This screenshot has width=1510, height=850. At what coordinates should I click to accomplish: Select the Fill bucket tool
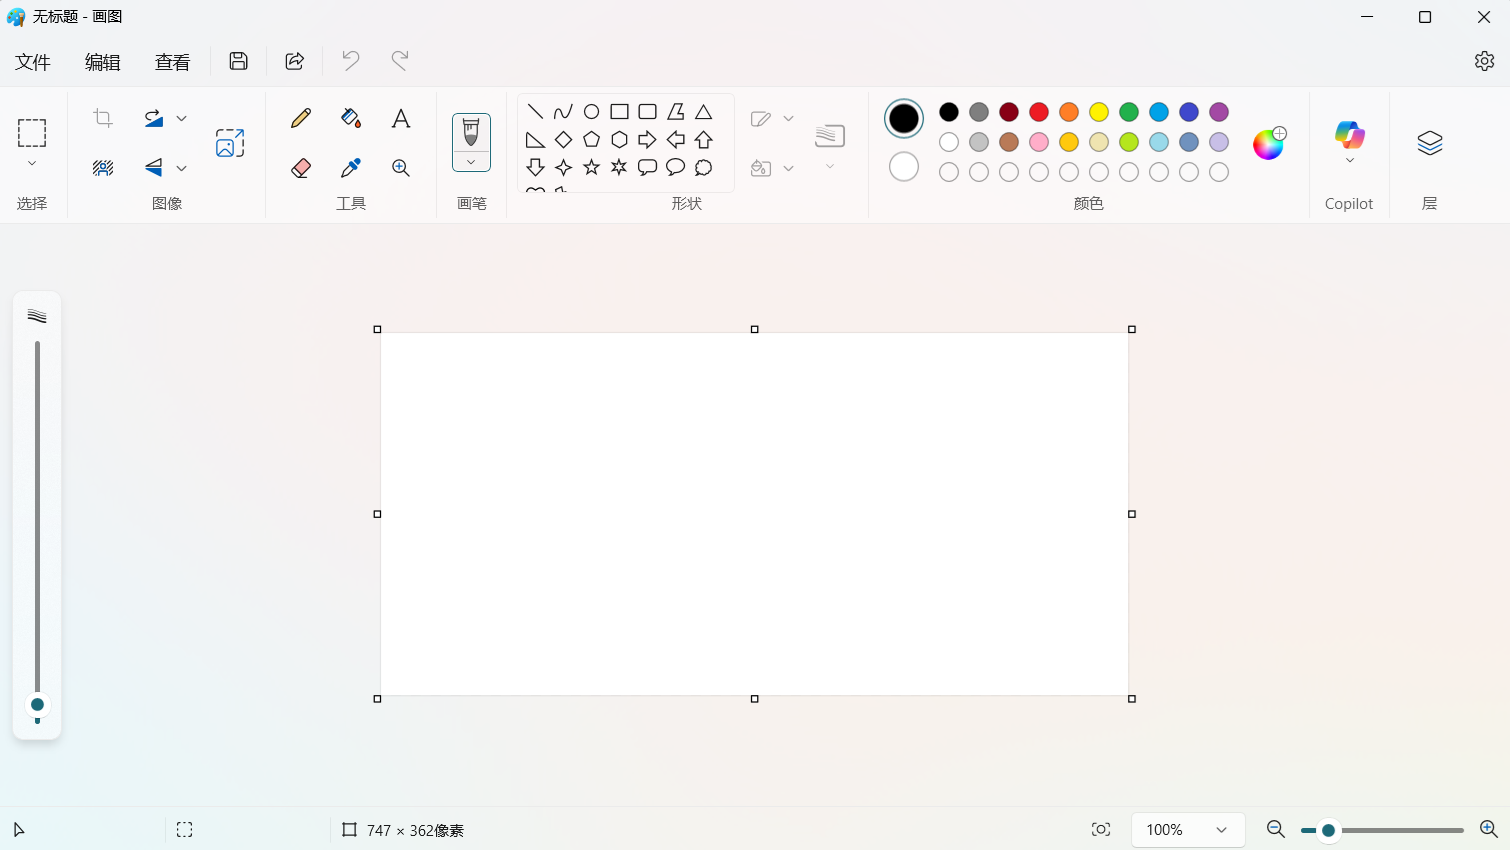tap(351, 118)
